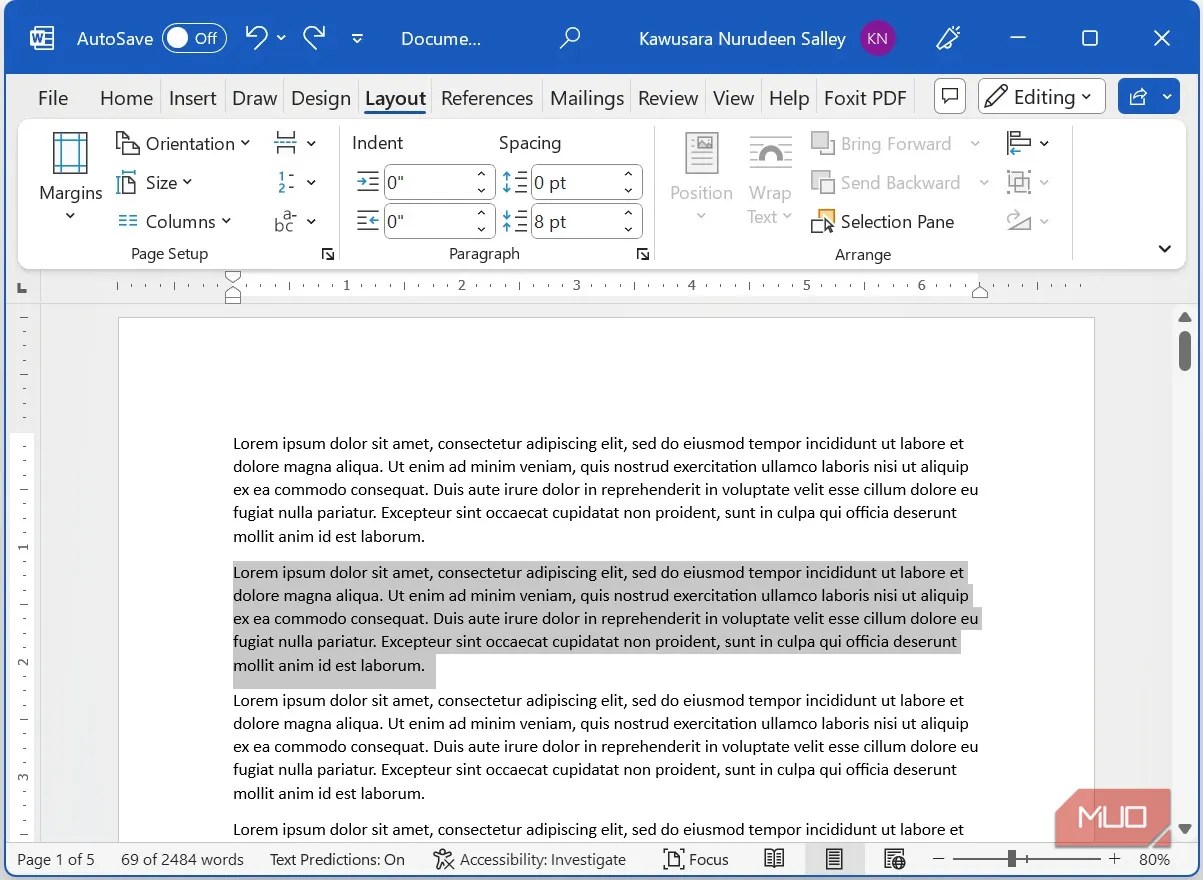Turn off Text Predictions
The width and height of the screenshot is (1203, 880).
(337, 859)
